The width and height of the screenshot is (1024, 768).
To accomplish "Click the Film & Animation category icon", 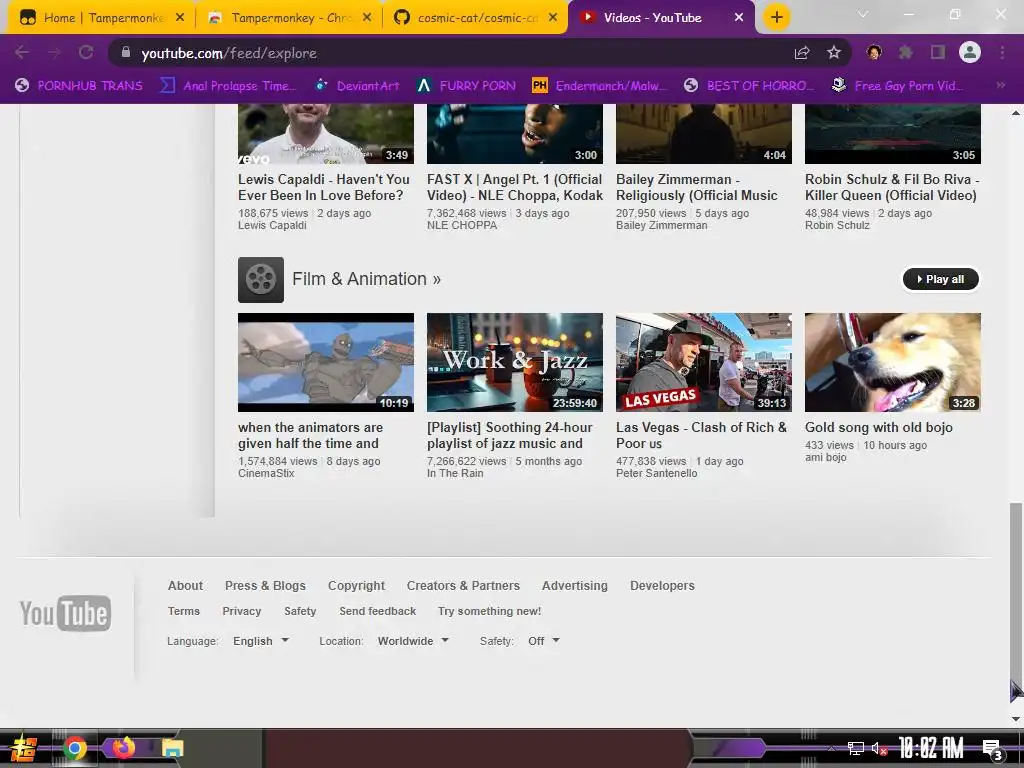I will pos(261,280).
